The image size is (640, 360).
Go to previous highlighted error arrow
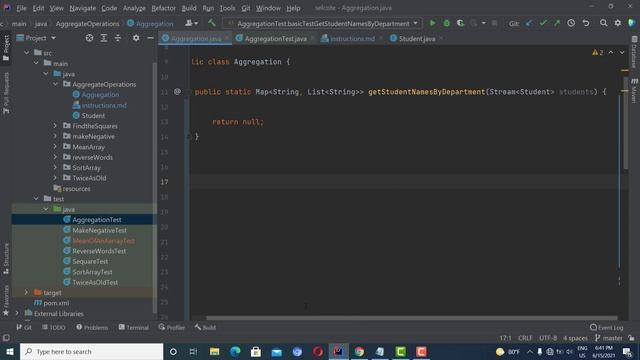[611, 52]
